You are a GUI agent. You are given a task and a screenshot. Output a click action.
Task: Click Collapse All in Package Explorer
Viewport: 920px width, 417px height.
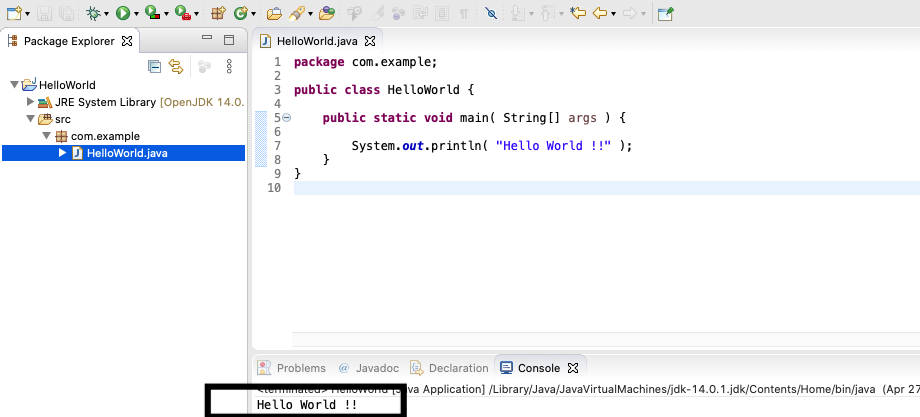click(x=154, y=66)
